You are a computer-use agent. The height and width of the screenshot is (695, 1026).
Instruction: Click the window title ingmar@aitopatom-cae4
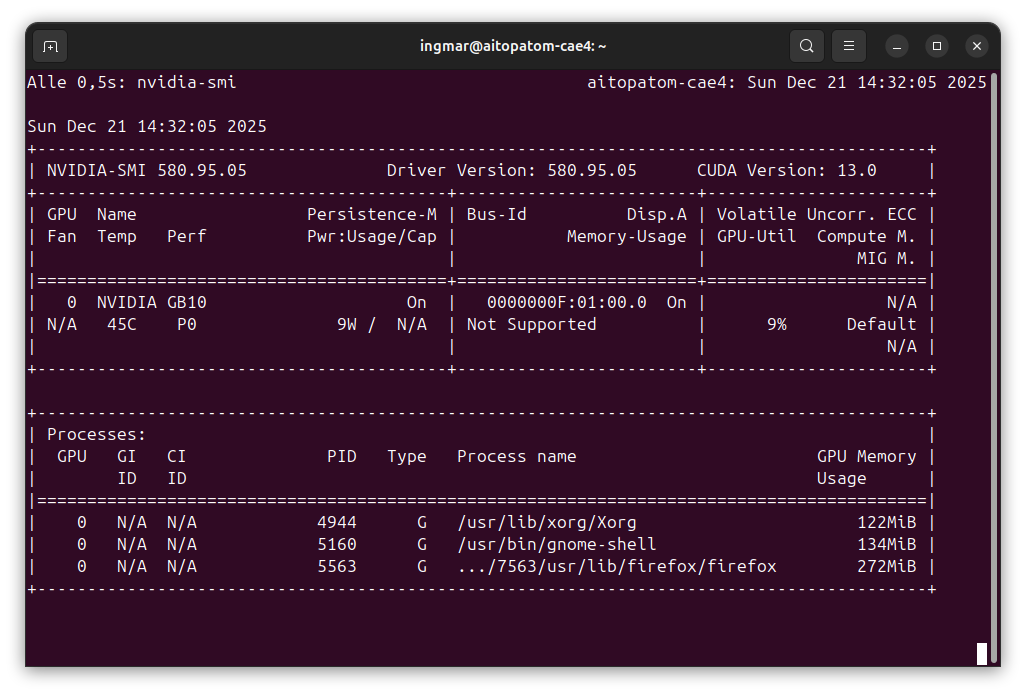click(x=513, y=46)
